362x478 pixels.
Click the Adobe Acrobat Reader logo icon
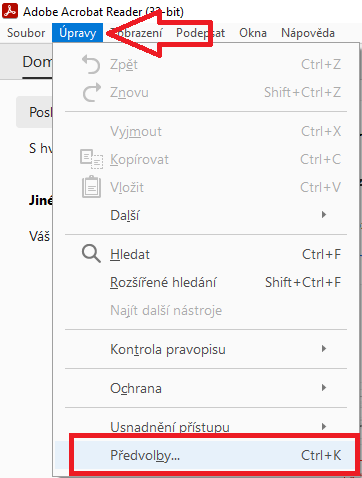(x=10, y=11)
